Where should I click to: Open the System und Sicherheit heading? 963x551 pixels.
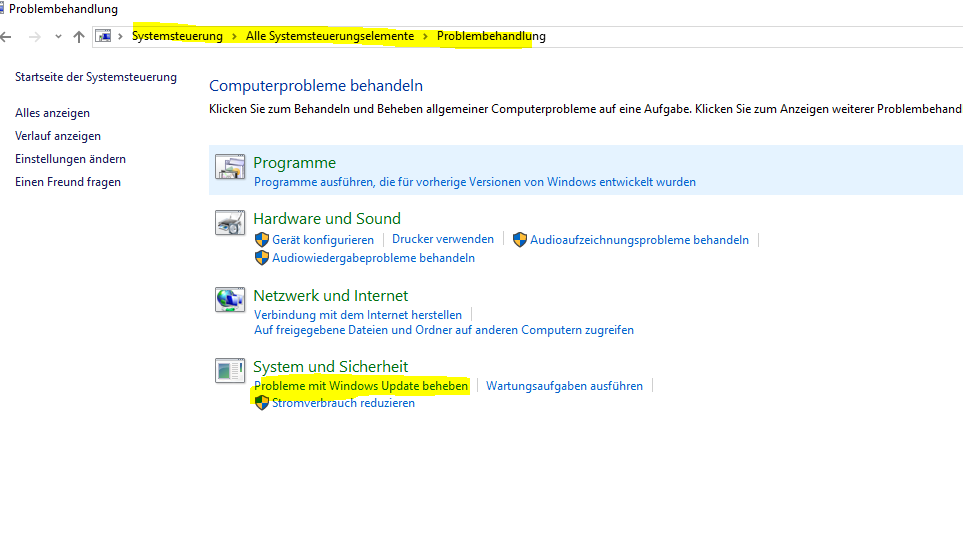pos(330,367)
